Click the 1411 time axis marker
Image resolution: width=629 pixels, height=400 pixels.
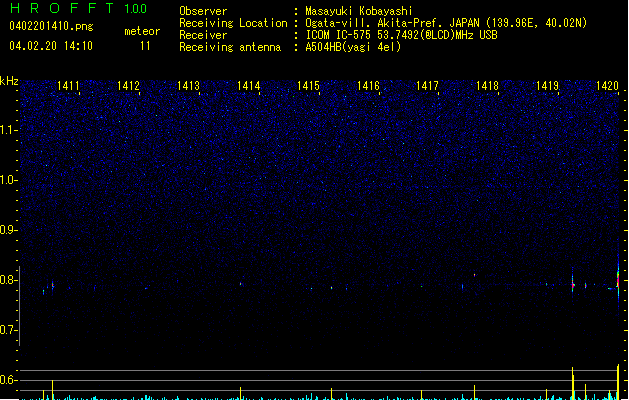(x=68, y=86)
